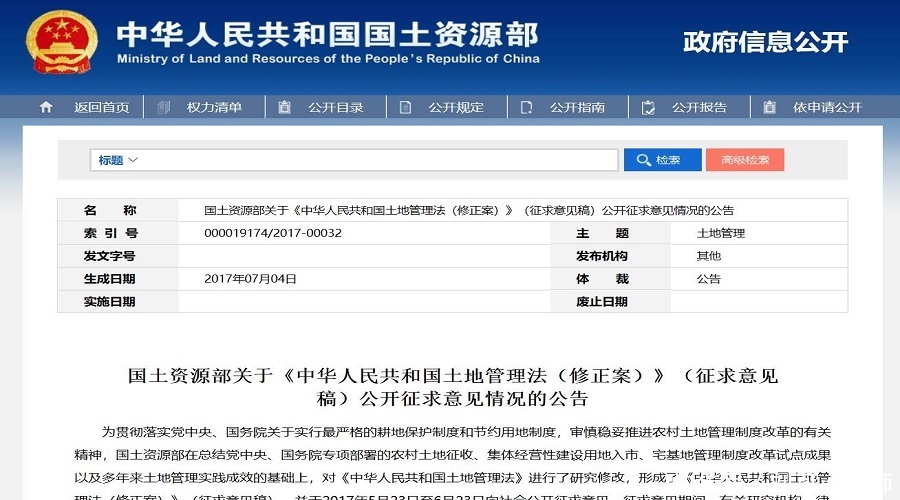Click the 中华人民共和国国土资源部 site title
The image size is (900, 500).
pos(327,34)
